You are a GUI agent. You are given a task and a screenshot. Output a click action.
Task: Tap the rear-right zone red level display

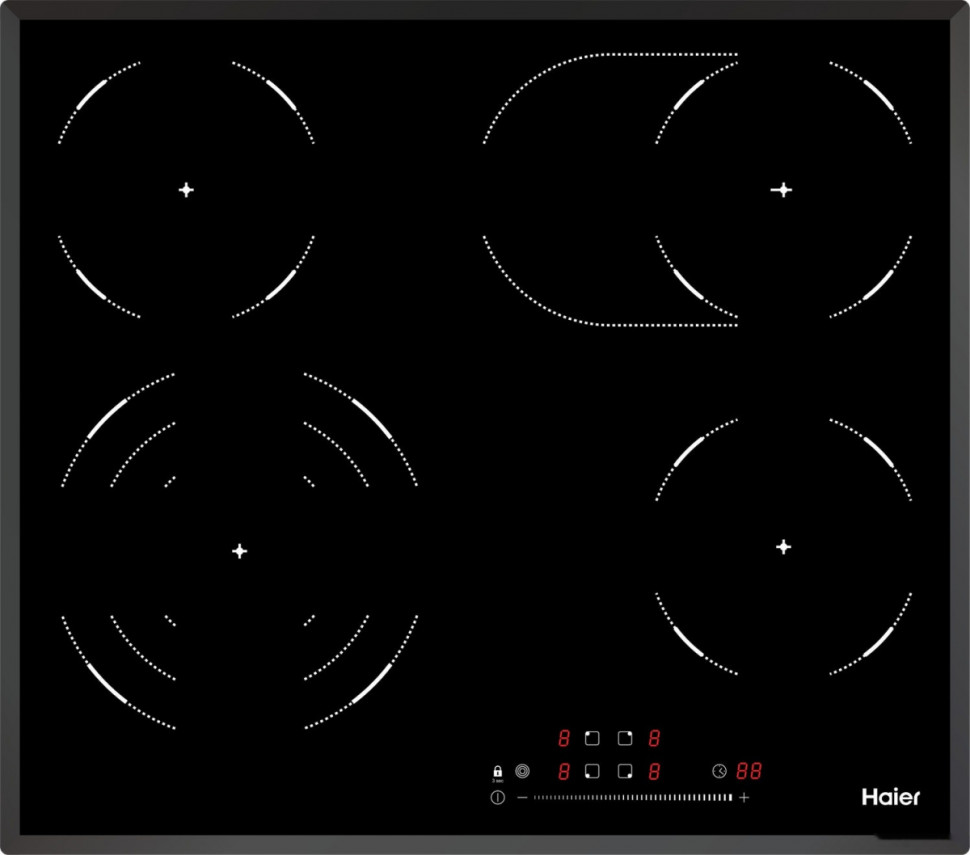654,739
